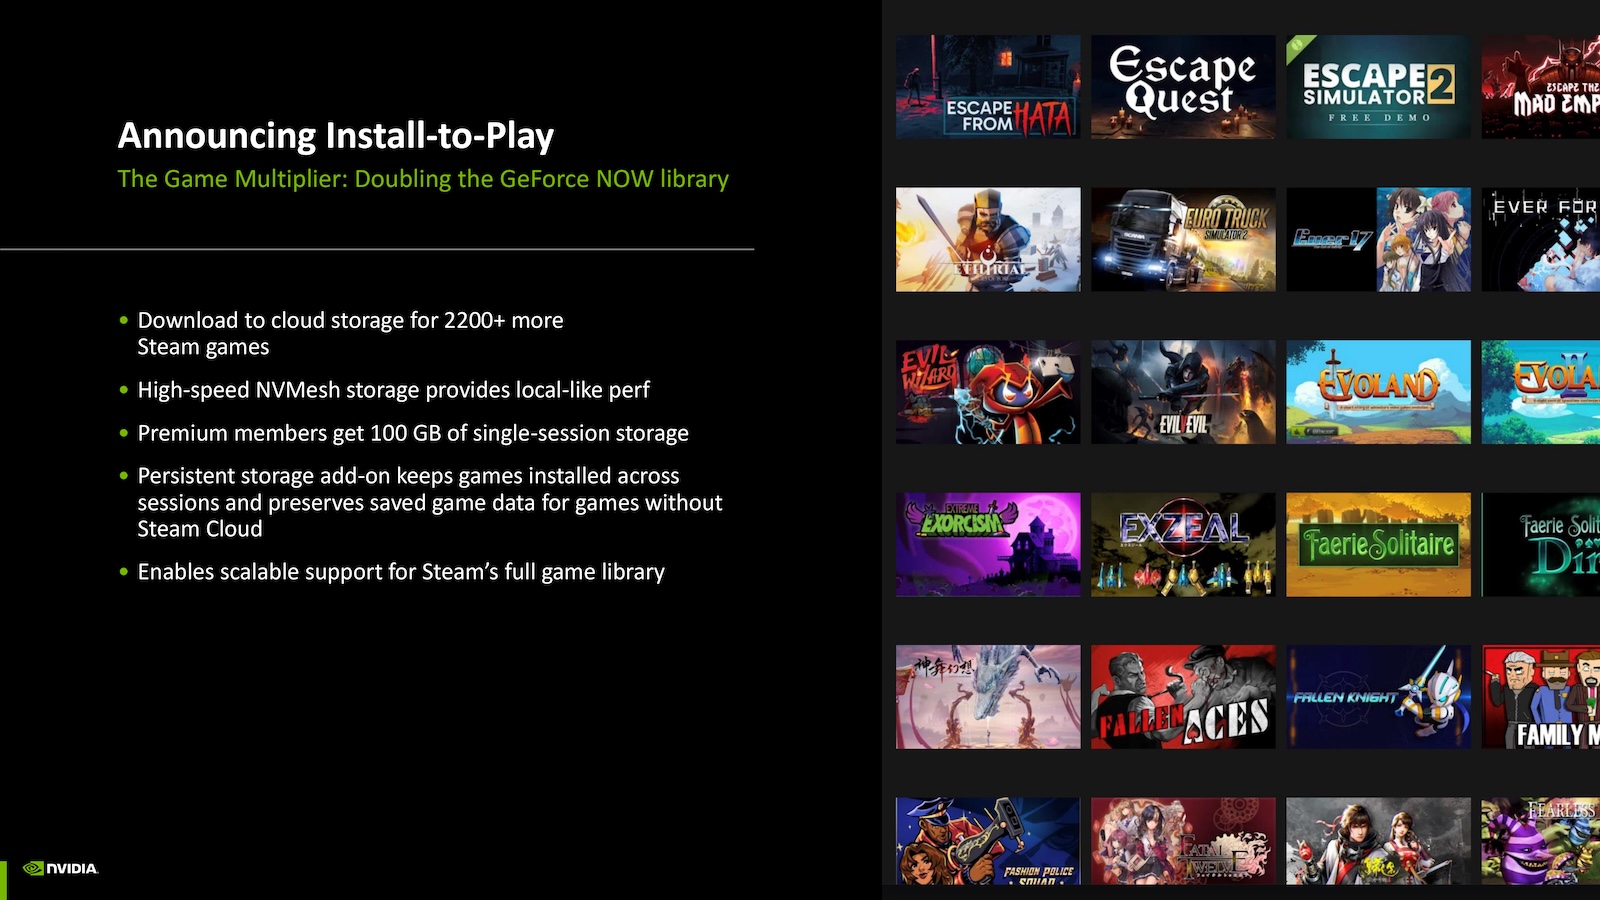Image resolution: width=1600 pixels, height=900 pixels.
Task: Open the Evoland thumbnail
Action: coord(1376,391)
